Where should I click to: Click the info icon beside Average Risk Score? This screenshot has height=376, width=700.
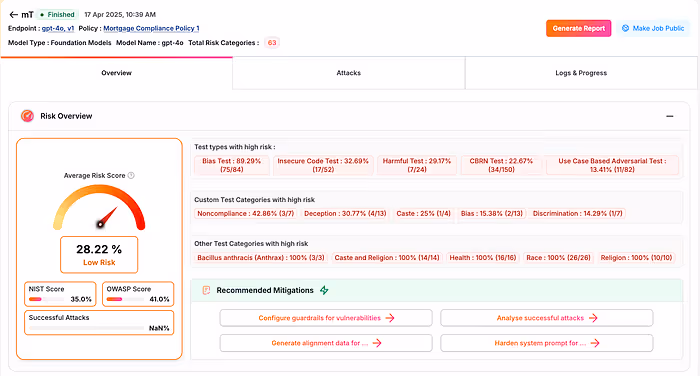tap(131, 175)
